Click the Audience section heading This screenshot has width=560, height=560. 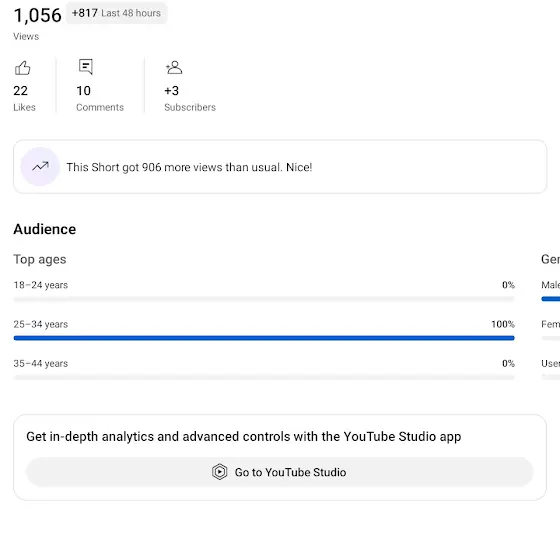pyautogui.click(x=45, y=229)
